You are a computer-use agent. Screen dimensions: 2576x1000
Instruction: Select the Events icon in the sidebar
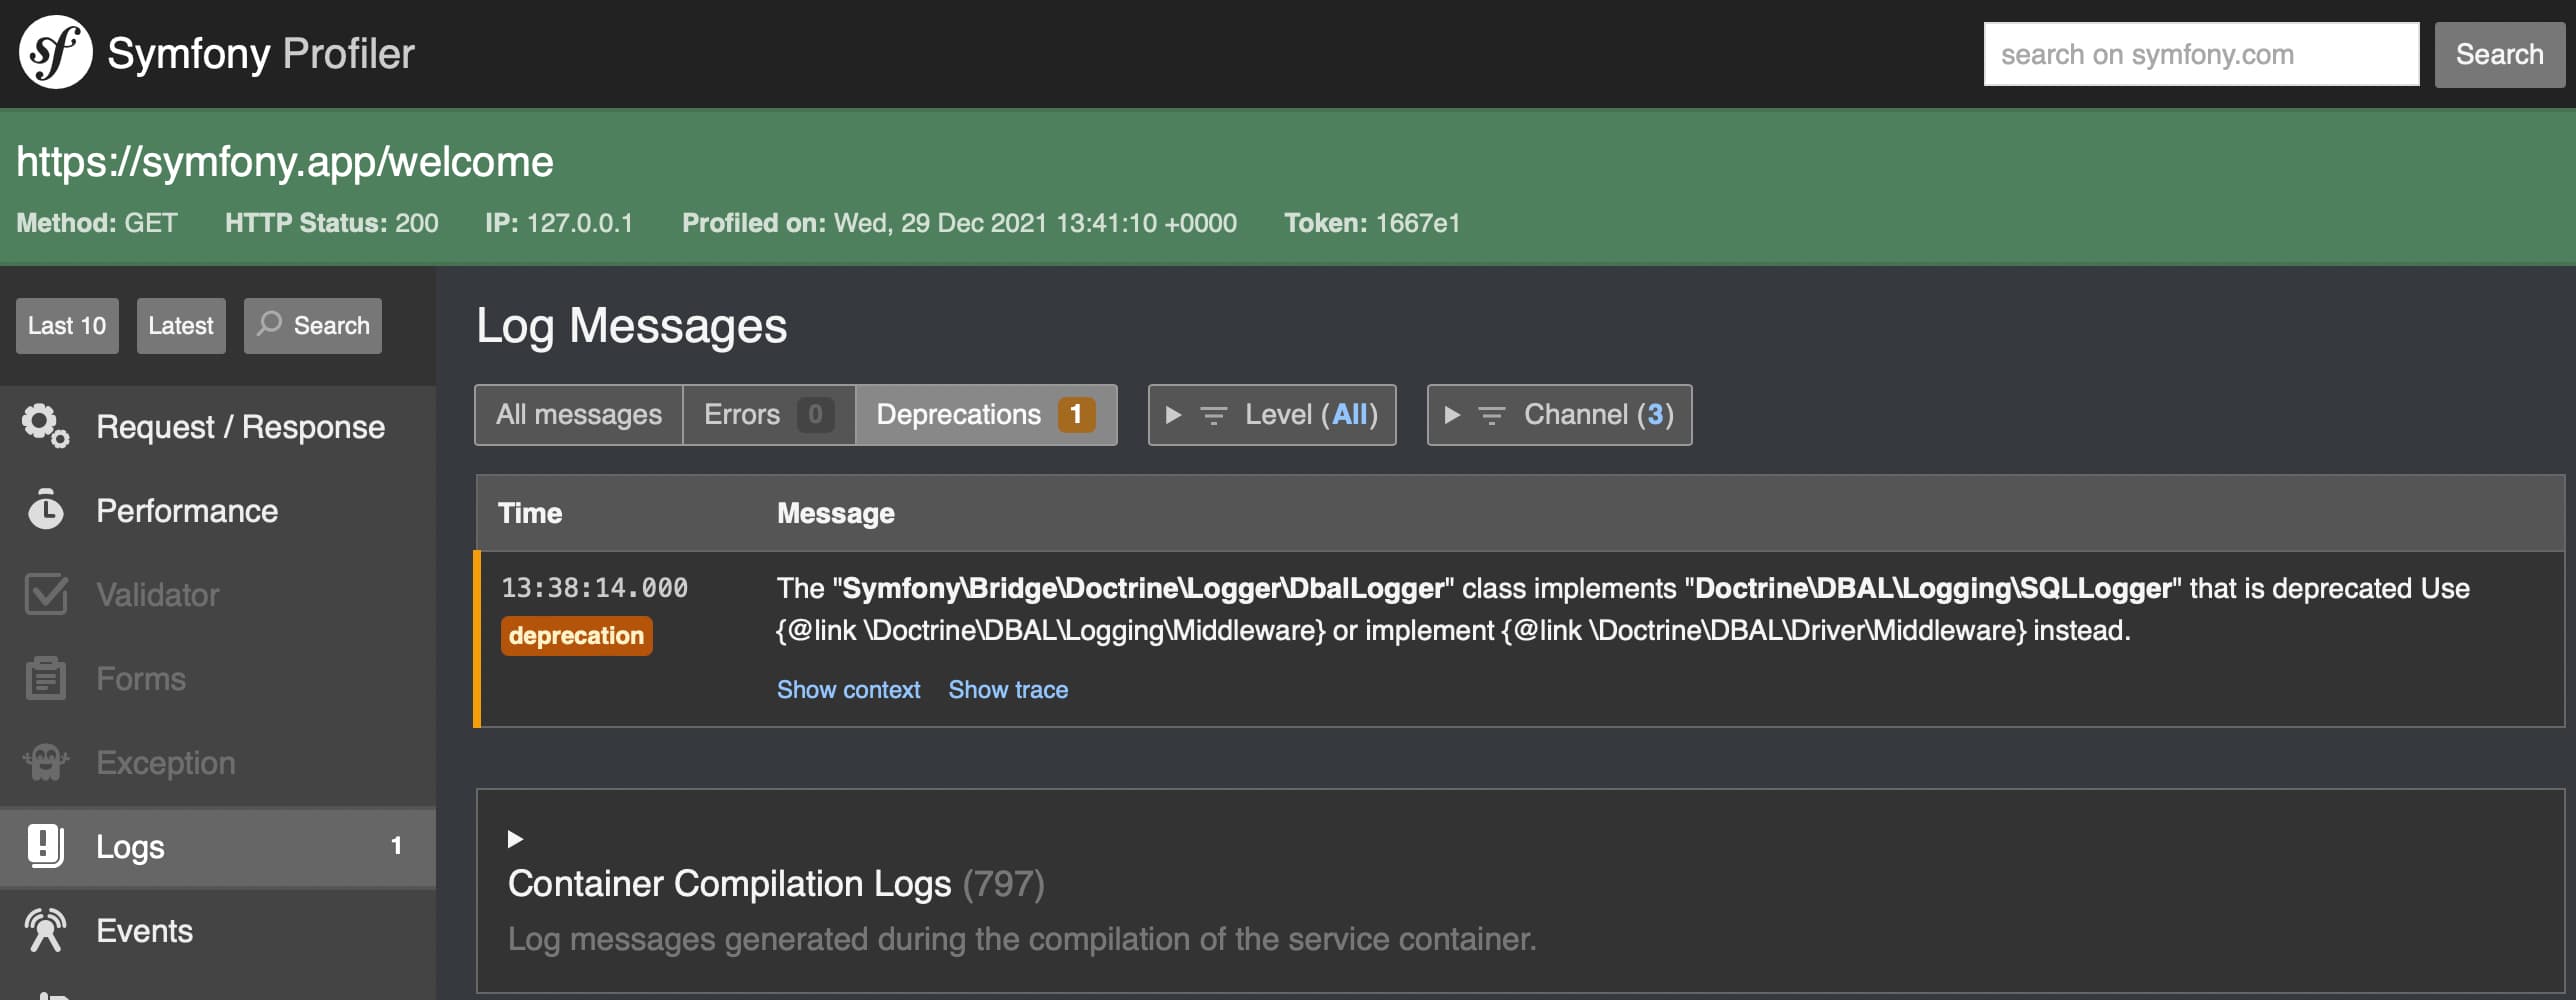click(44, 930)
